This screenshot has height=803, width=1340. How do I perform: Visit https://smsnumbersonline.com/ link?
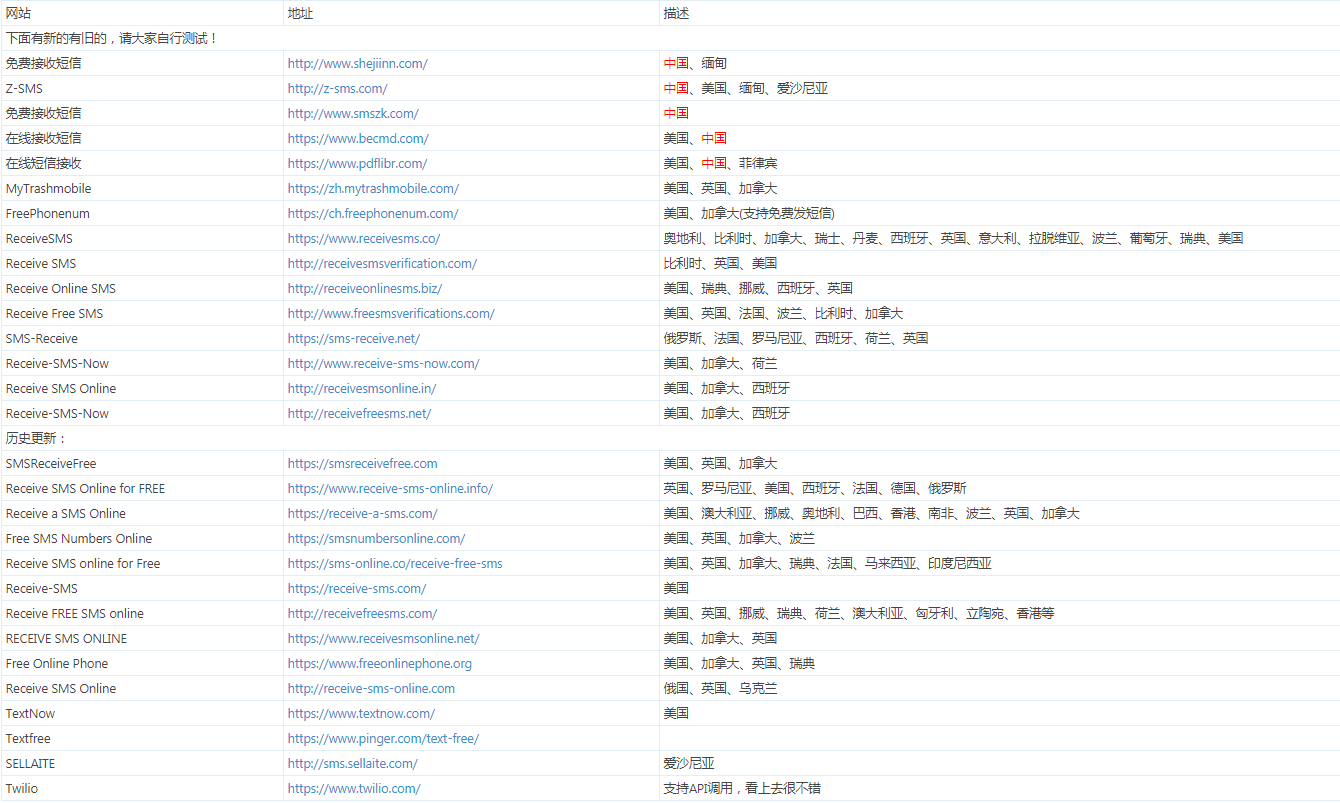pyautogui.click(x=376, y=538)
